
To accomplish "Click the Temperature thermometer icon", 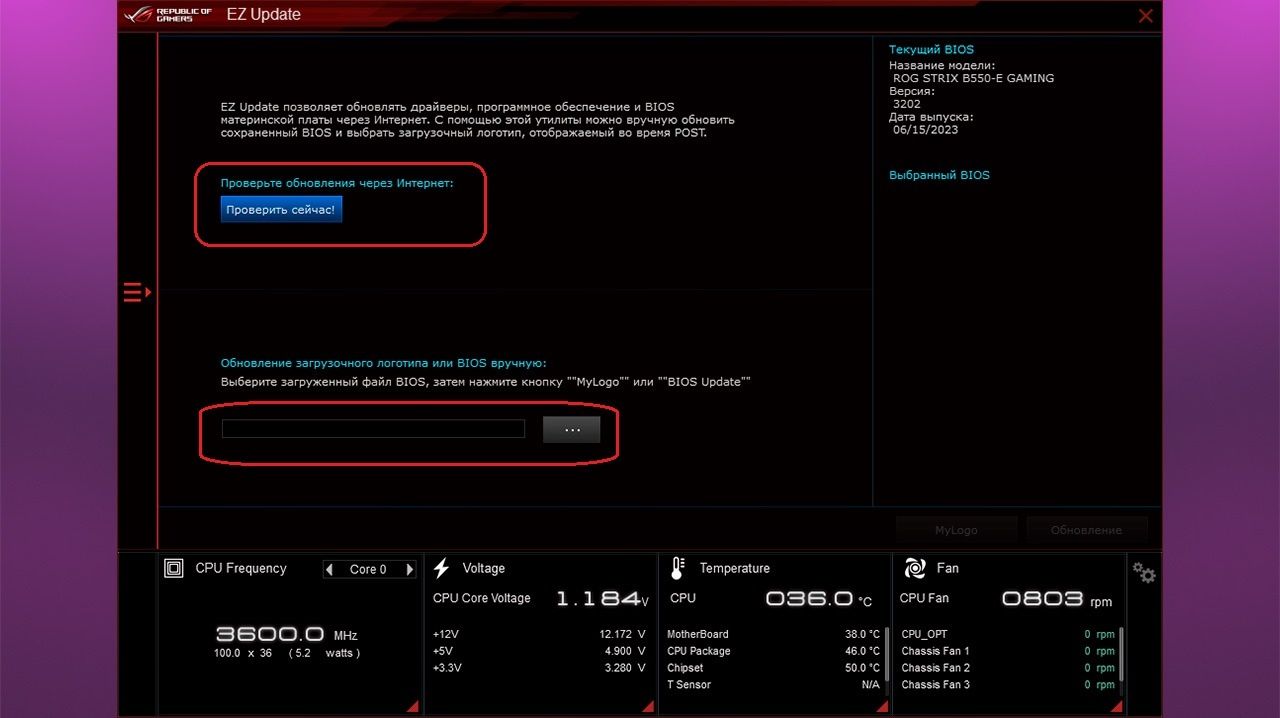I will [677, 569].
